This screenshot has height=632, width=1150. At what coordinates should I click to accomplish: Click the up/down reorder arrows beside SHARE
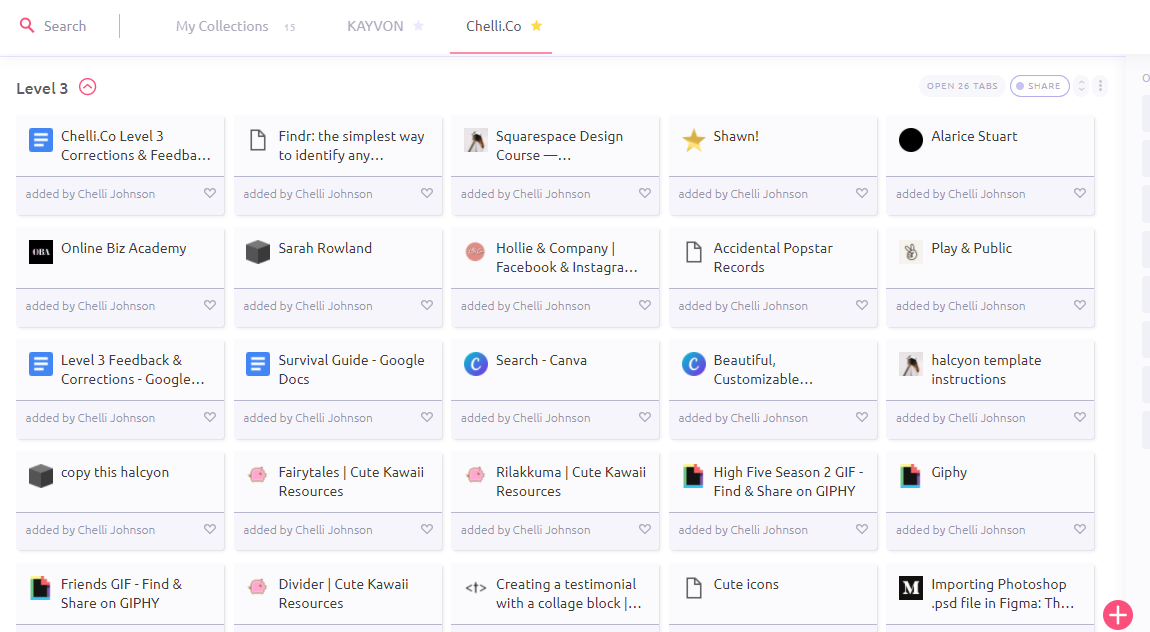click(1081, 86)
